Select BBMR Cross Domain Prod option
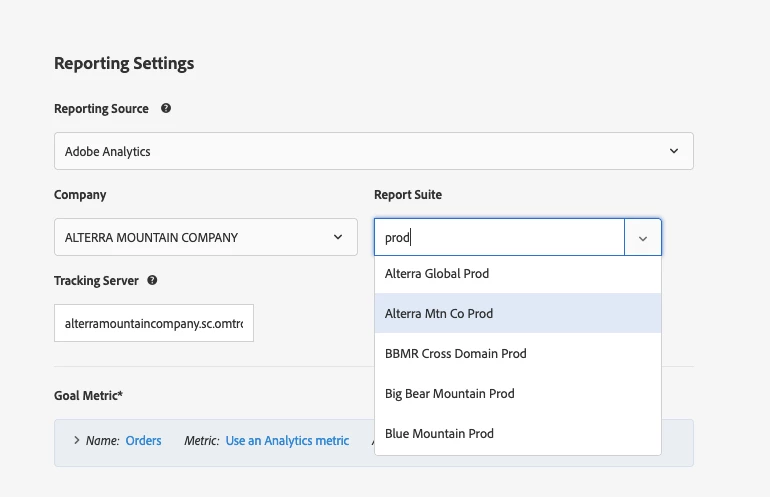The width and height of the screenshot is (770, 497). point(455,353)
